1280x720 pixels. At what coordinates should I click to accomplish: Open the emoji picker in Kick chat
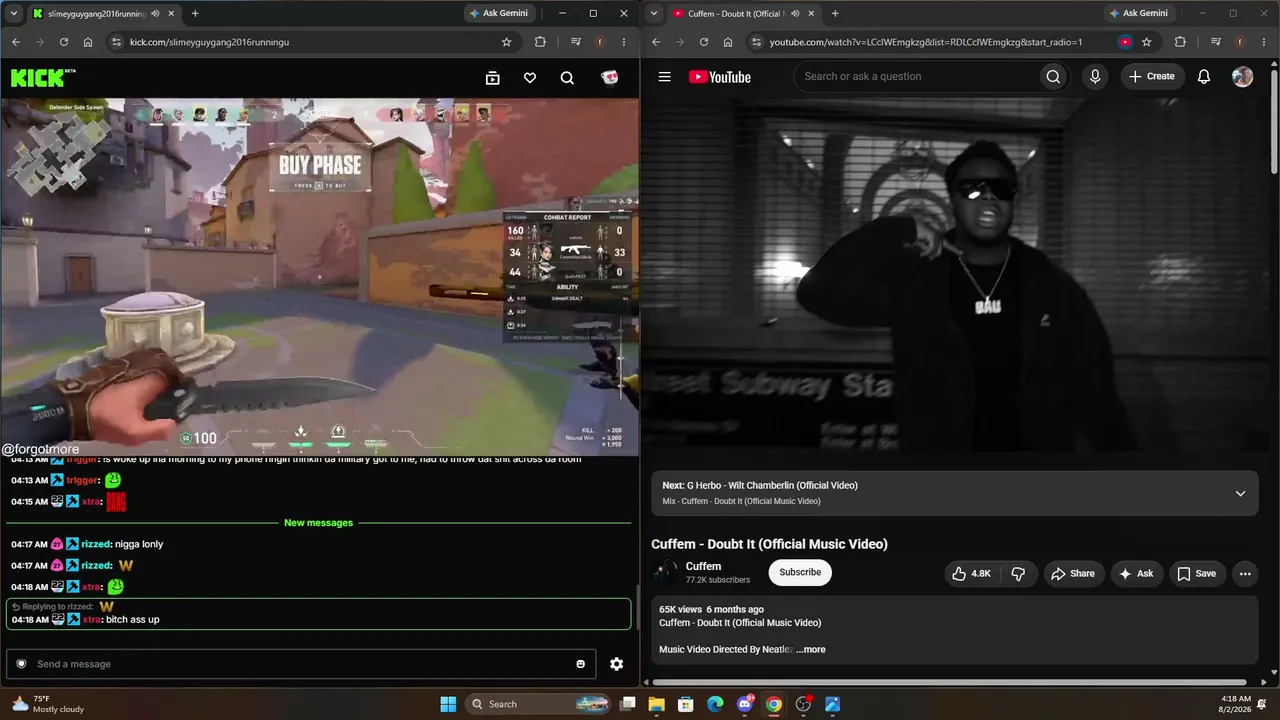(580, 664)
